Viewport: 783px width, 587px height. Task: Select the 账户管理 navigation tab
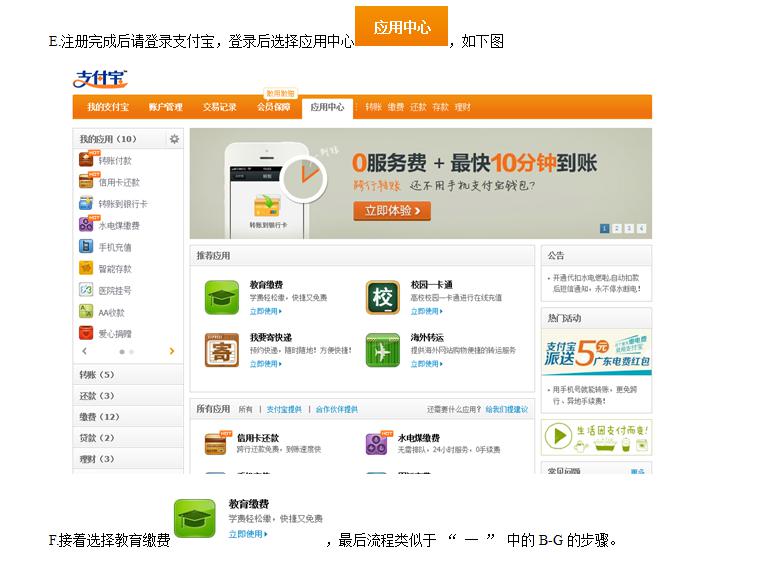pos(165,107)
